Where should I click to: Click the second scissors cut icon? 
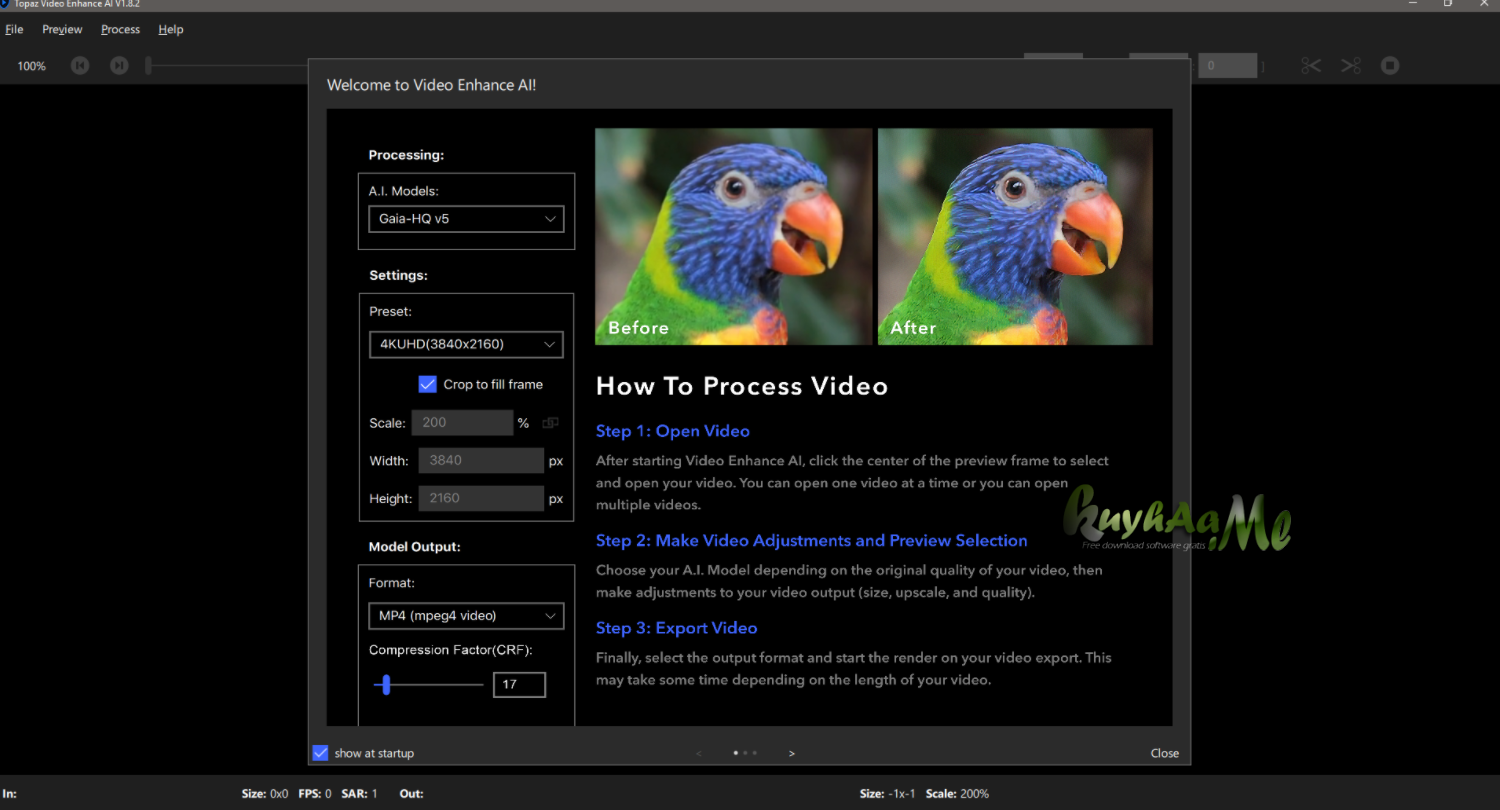coord(1352,66)
